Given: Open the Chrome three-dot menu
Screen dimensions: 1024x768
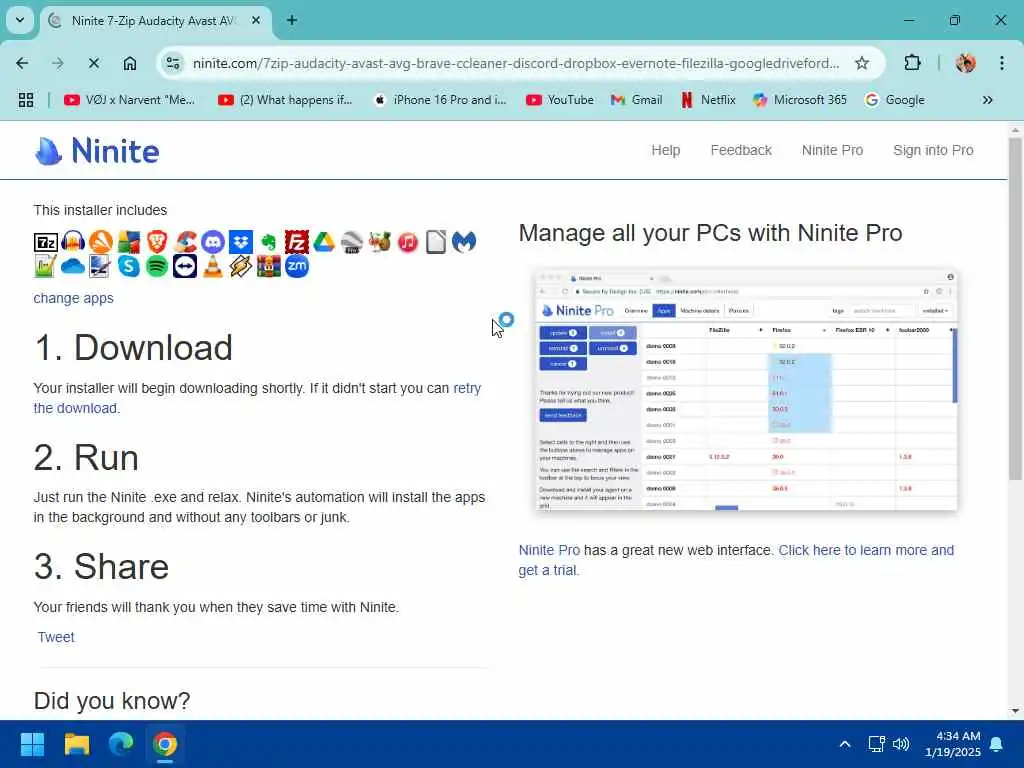Looking at the screenshot, I should coord(1002,63).
